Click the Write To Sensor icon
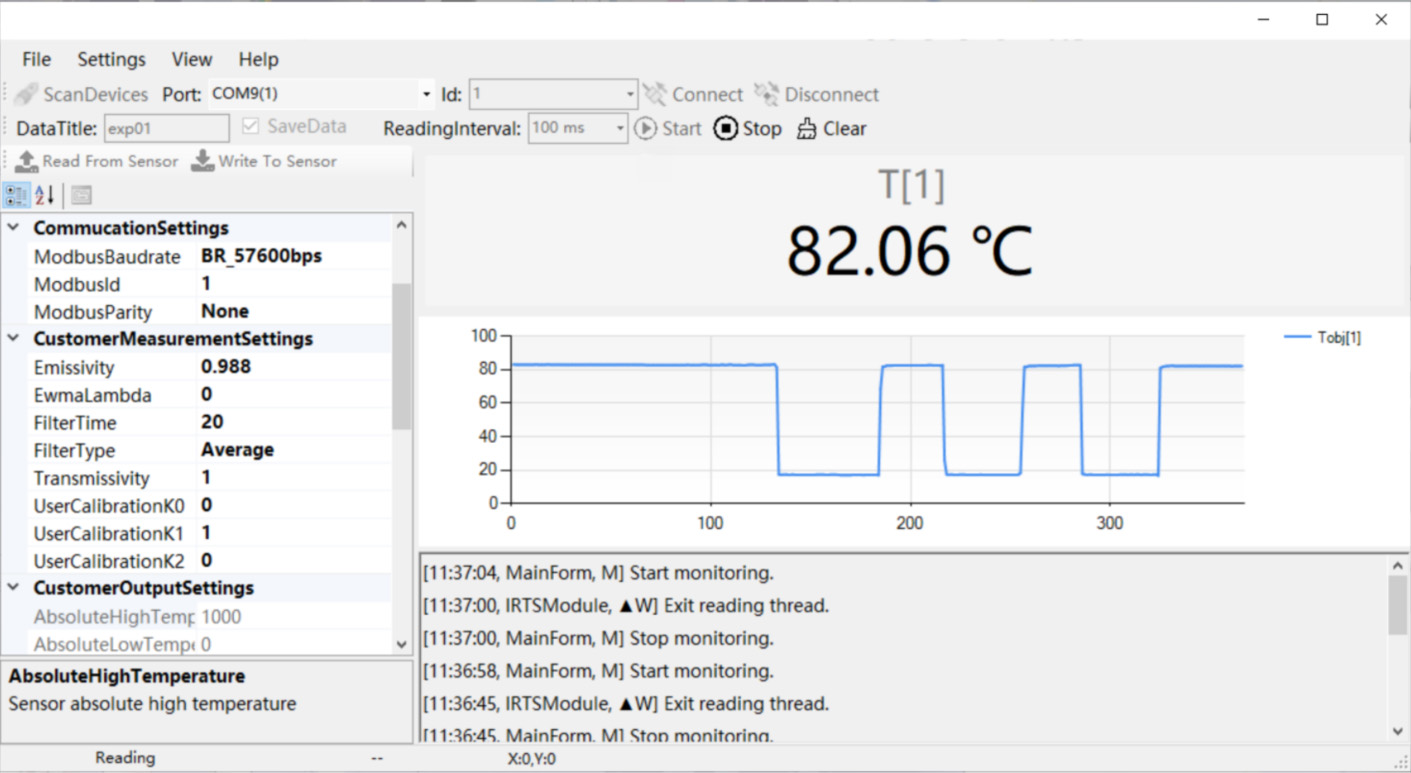Screen dimensions: 1411x773 click(x=203, y=161)
